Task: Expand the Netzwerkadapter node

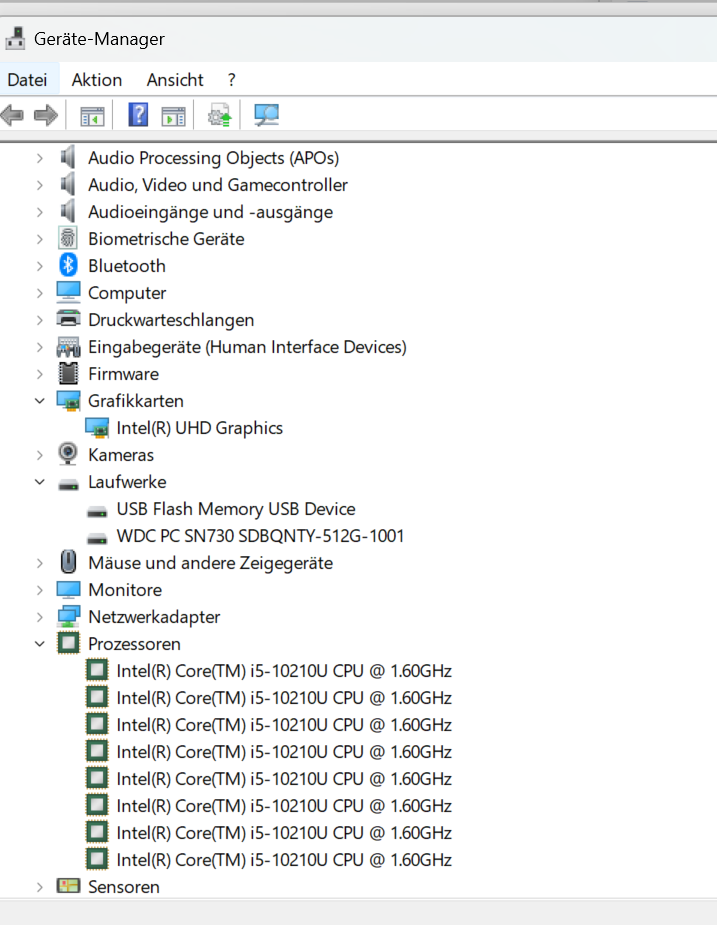Action: (x=40, y=617)
